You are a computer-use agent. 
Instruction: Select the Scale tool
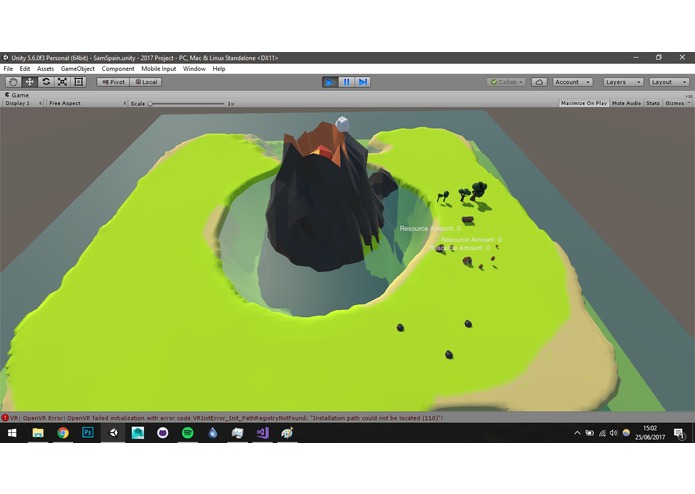62,82
